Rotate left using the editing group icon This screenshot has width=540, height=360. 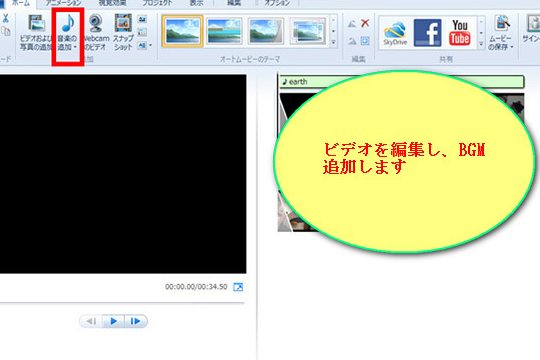point(352,23)
